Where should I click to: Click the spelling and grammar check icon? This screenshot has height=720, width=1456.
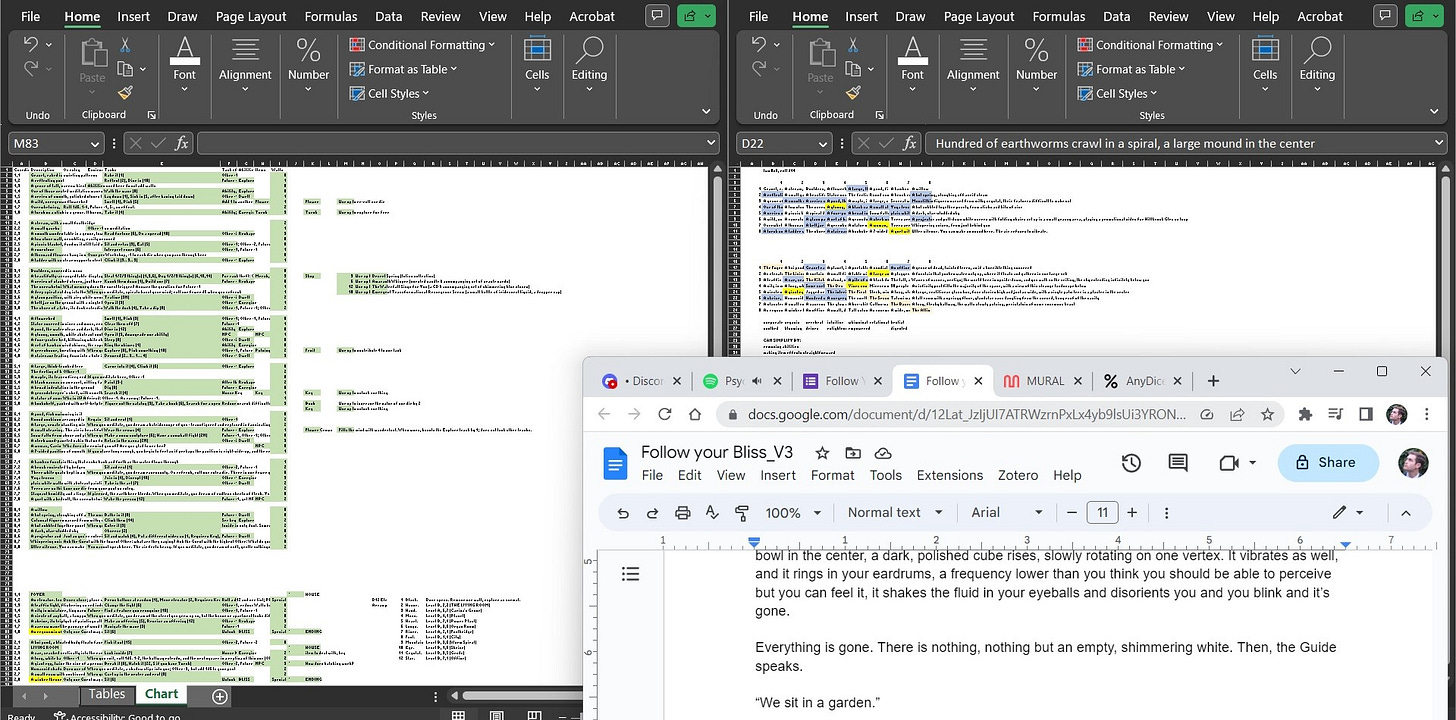click(x=712, y=513)
